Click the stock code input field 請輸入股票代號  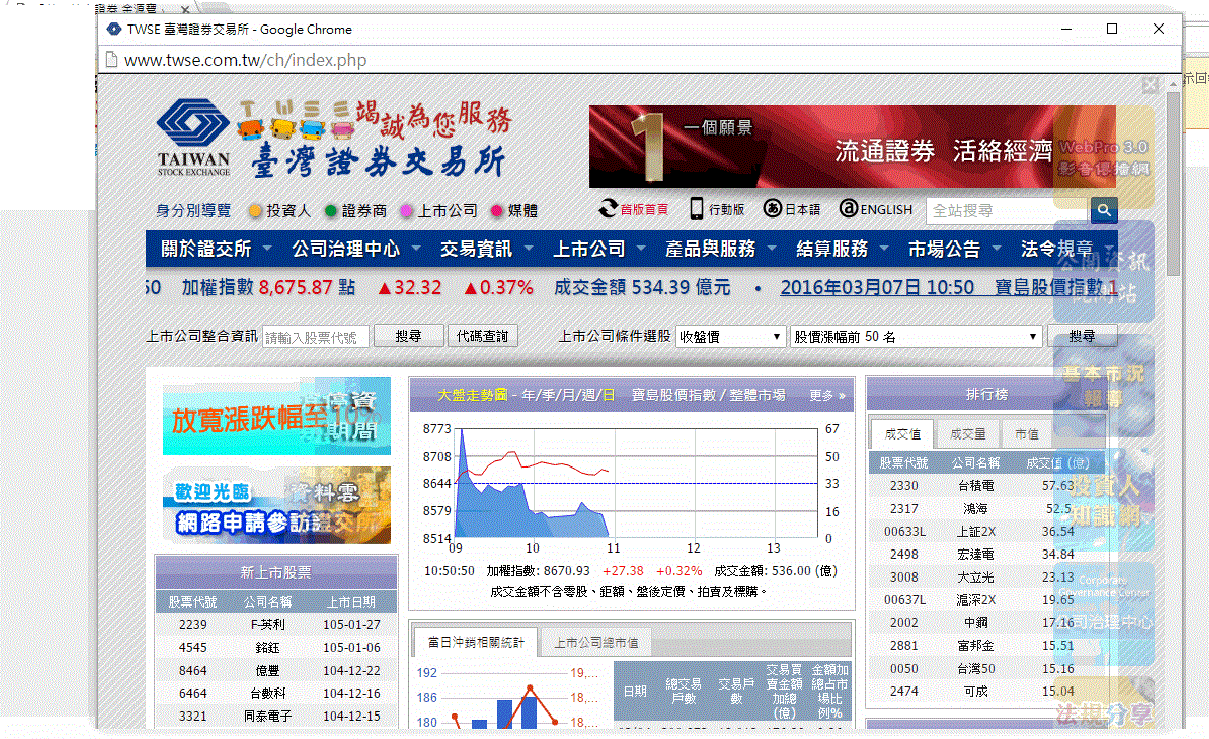(x=317, y=336)
